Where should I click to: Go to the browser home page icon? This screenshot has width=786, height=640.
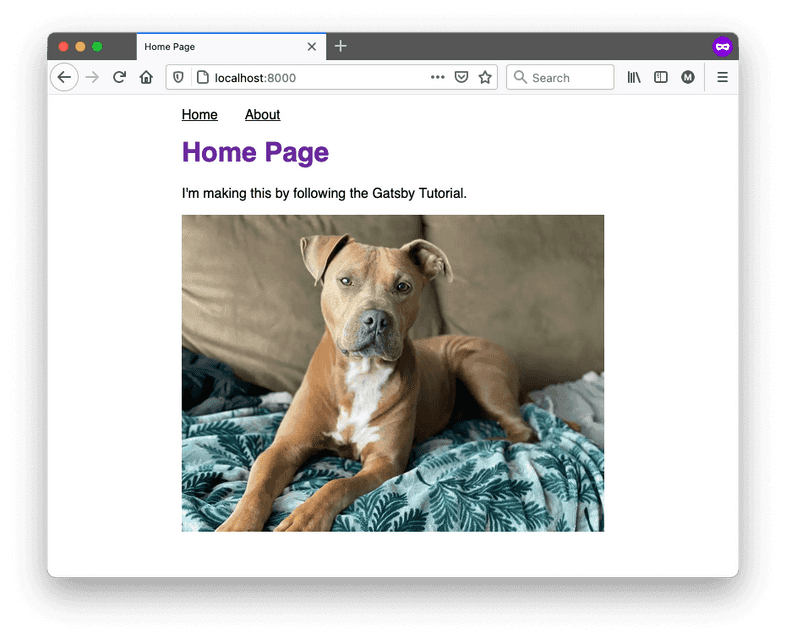pos(146,77)
